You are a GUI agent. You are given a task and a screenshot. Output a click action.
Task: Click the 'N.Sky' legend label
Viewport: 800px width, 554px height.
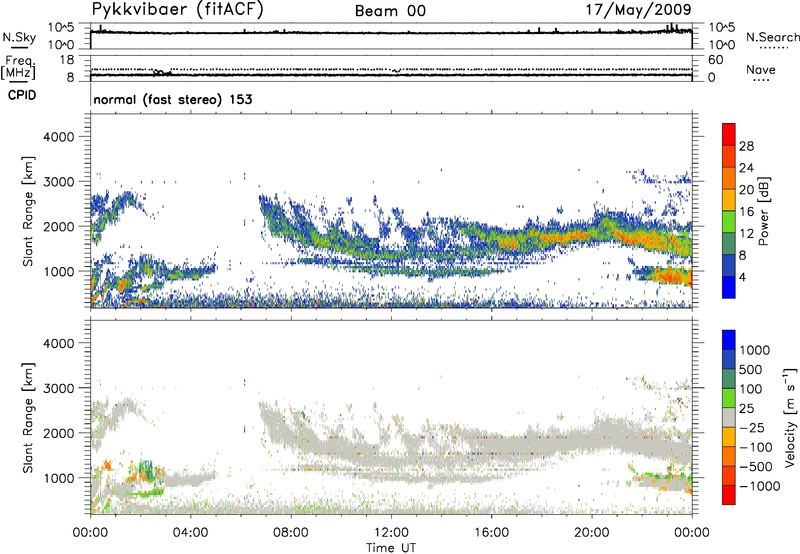point(19,37)
